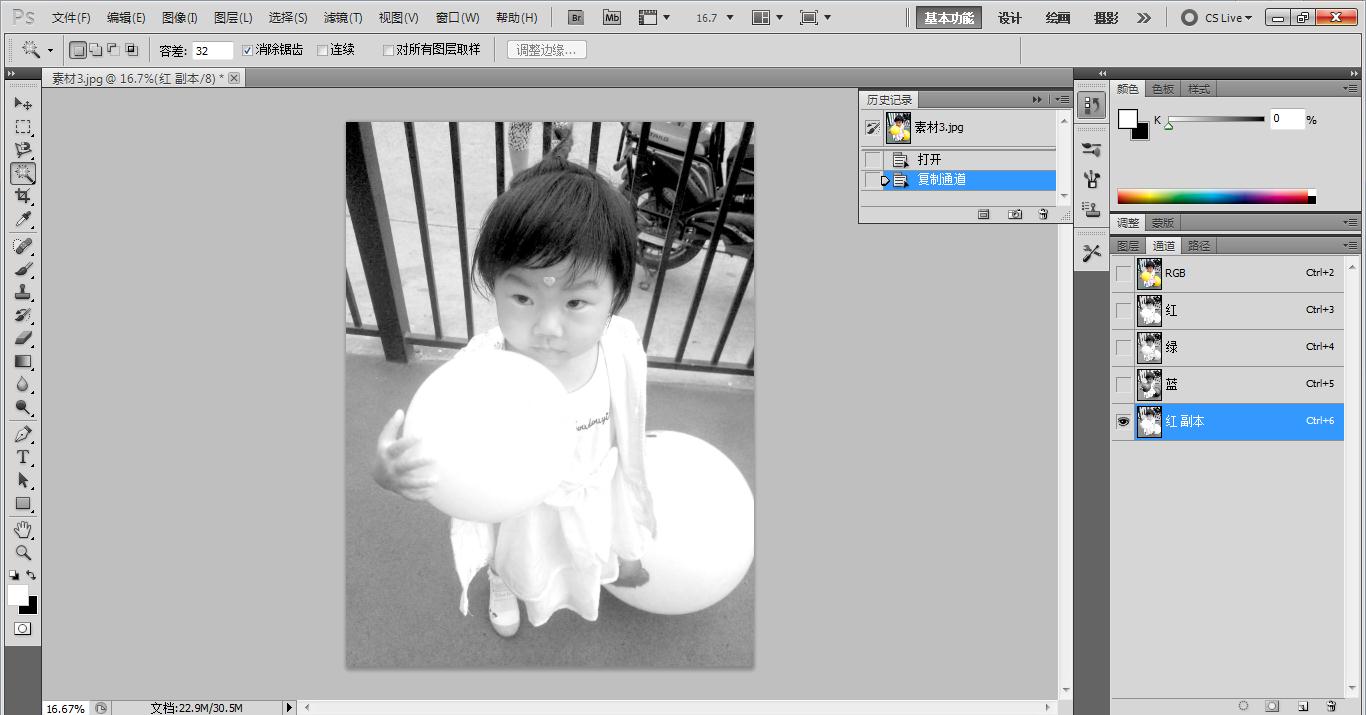The width and height of the screenshot is (1366, 715).
Task: Select the Eyedropper tool
Action: (22, 219)
